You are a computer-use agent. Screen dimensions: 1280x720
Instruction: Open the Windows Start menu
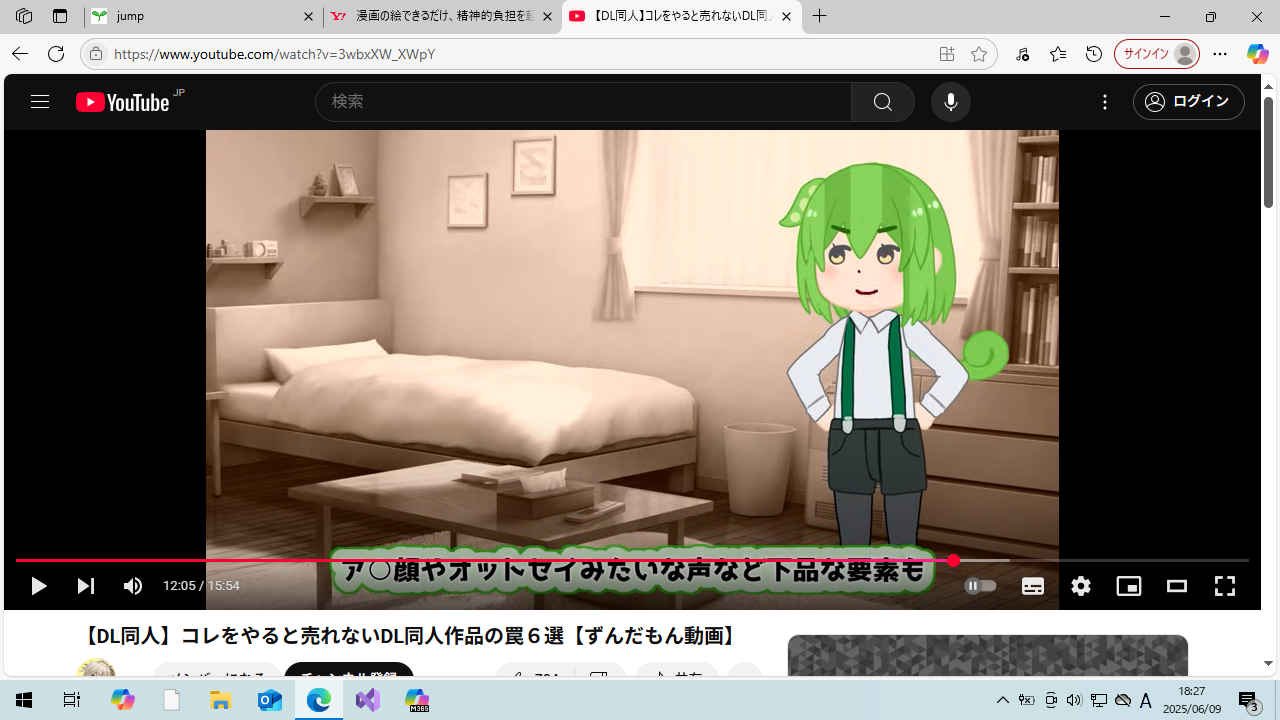point(24,700)
